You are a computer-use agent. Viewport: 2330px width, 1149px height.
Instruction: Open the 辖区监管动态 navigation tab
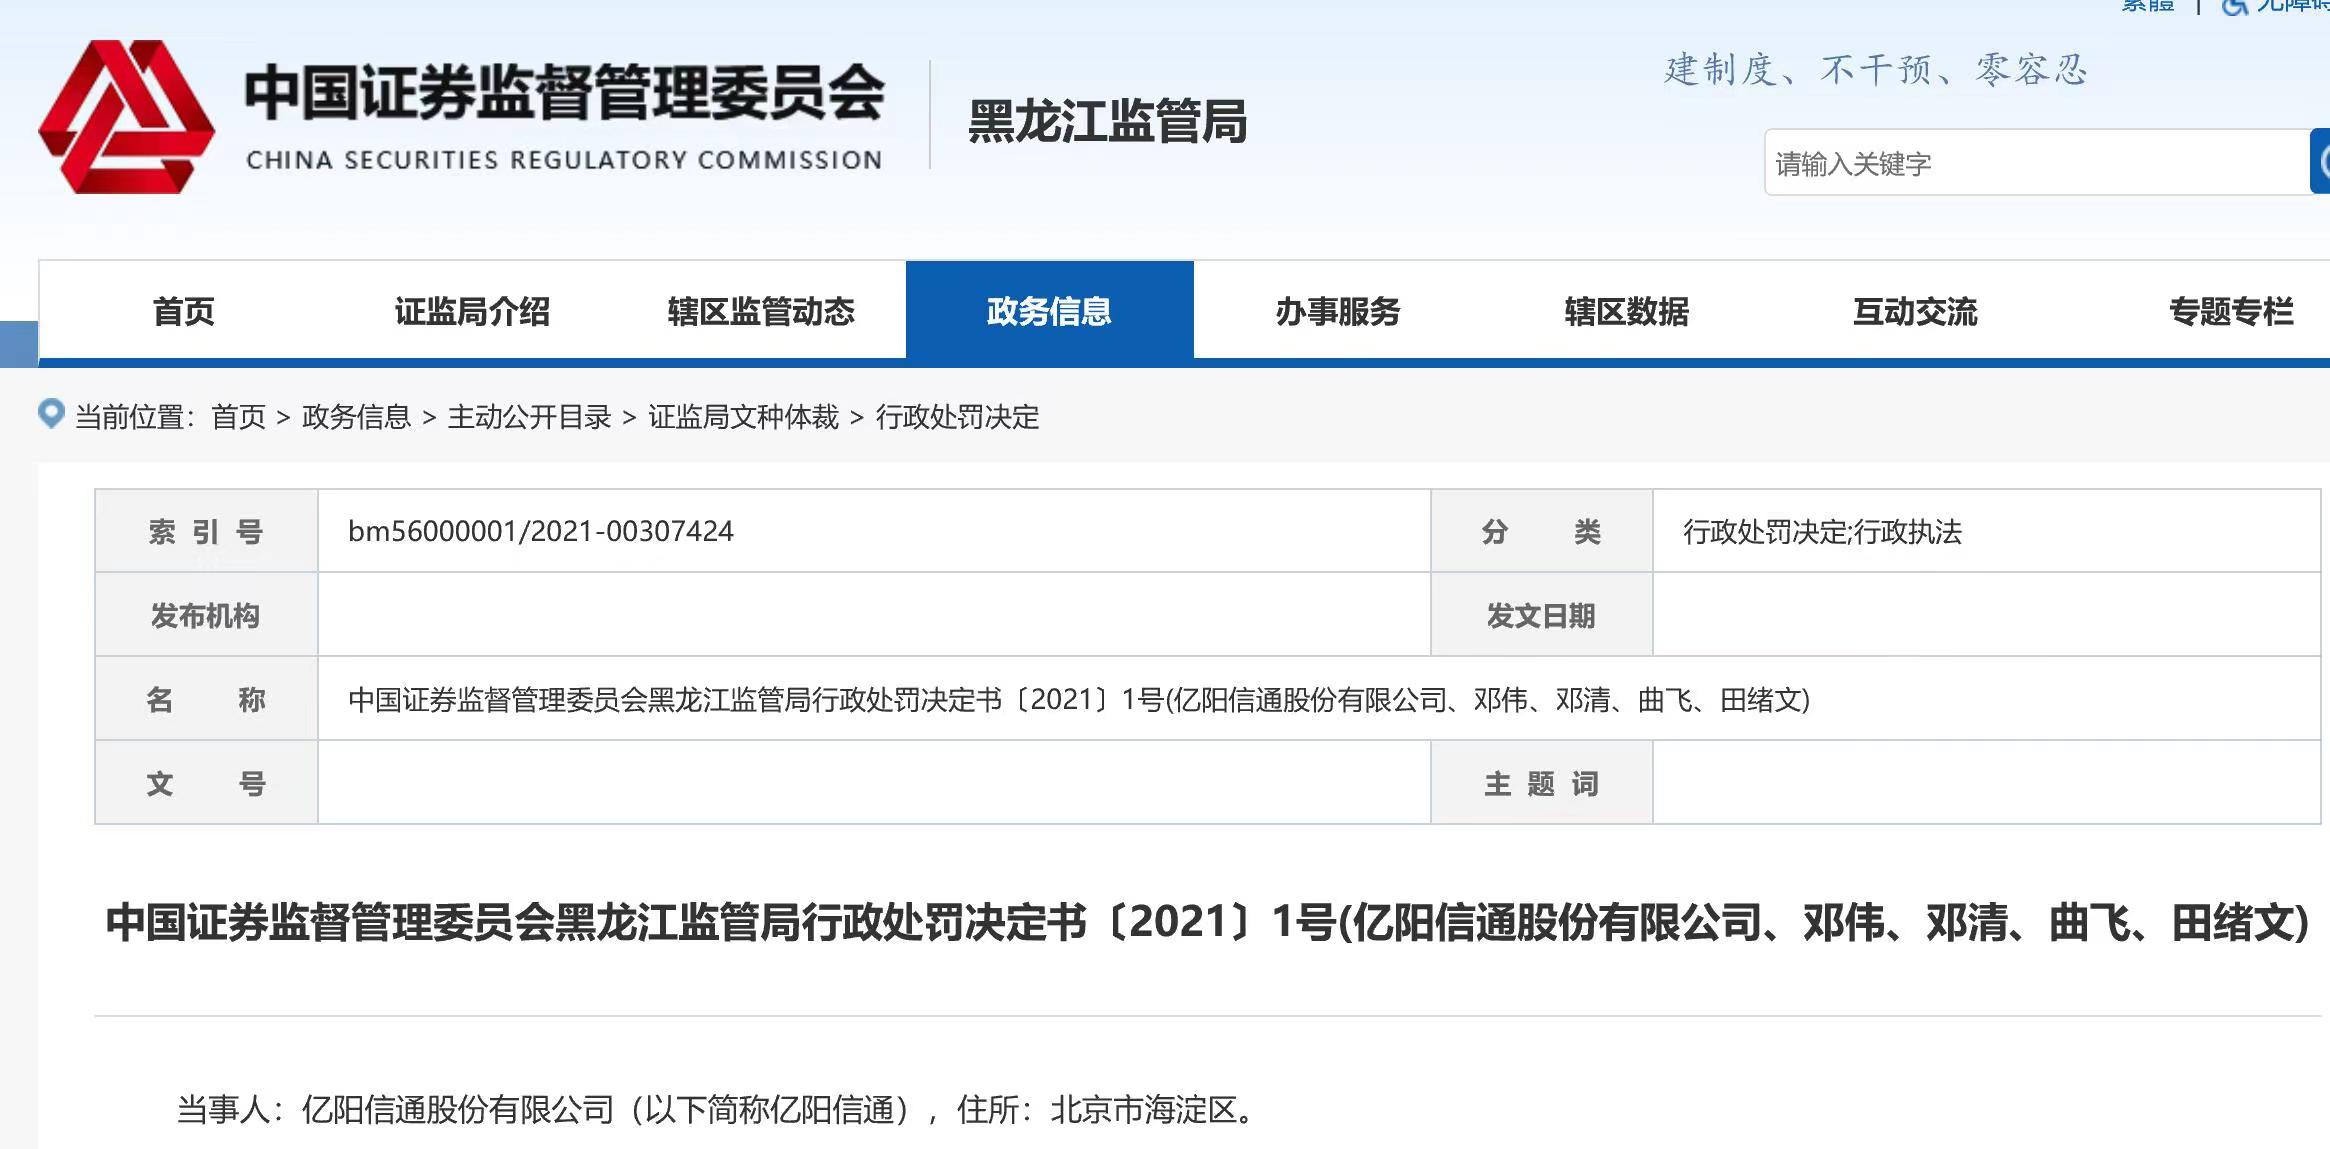coord(761,311)
